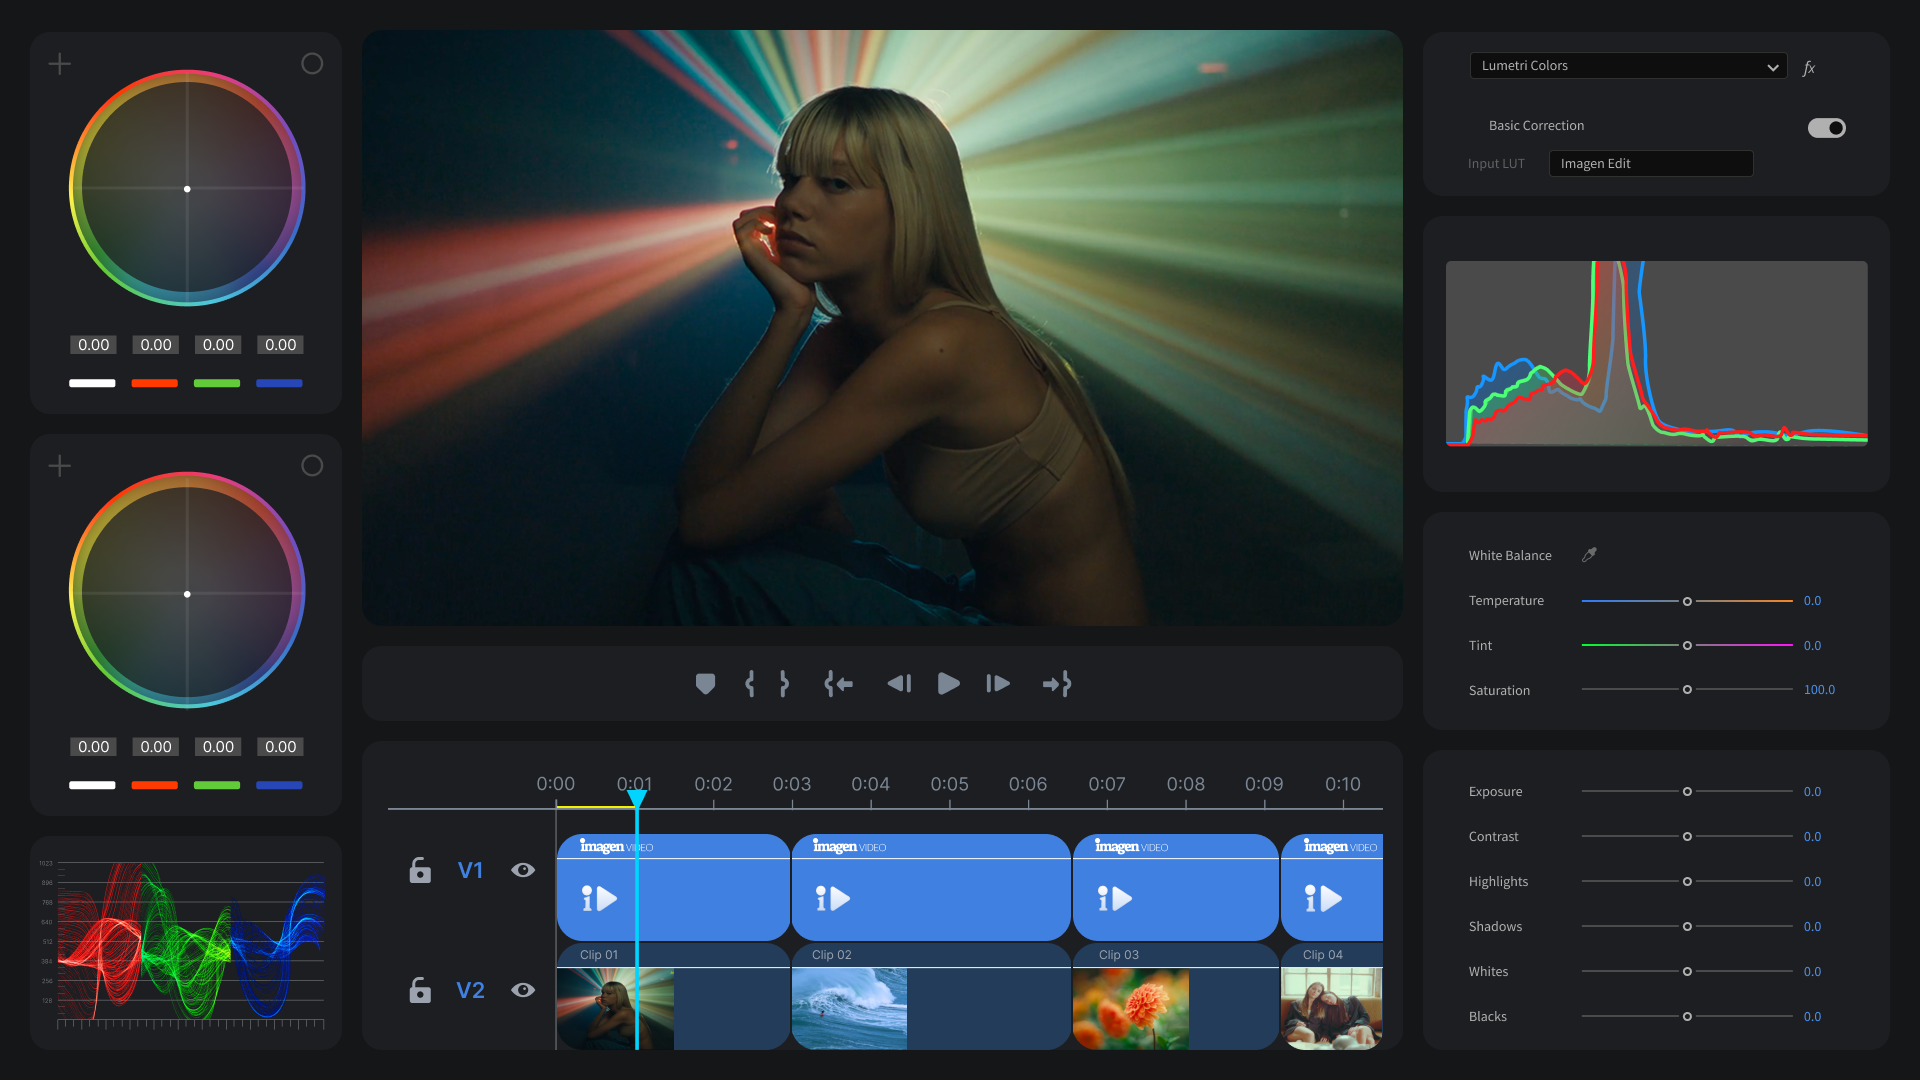
Task: Click the mark in brace icon
Action: (x=750, y=684)
